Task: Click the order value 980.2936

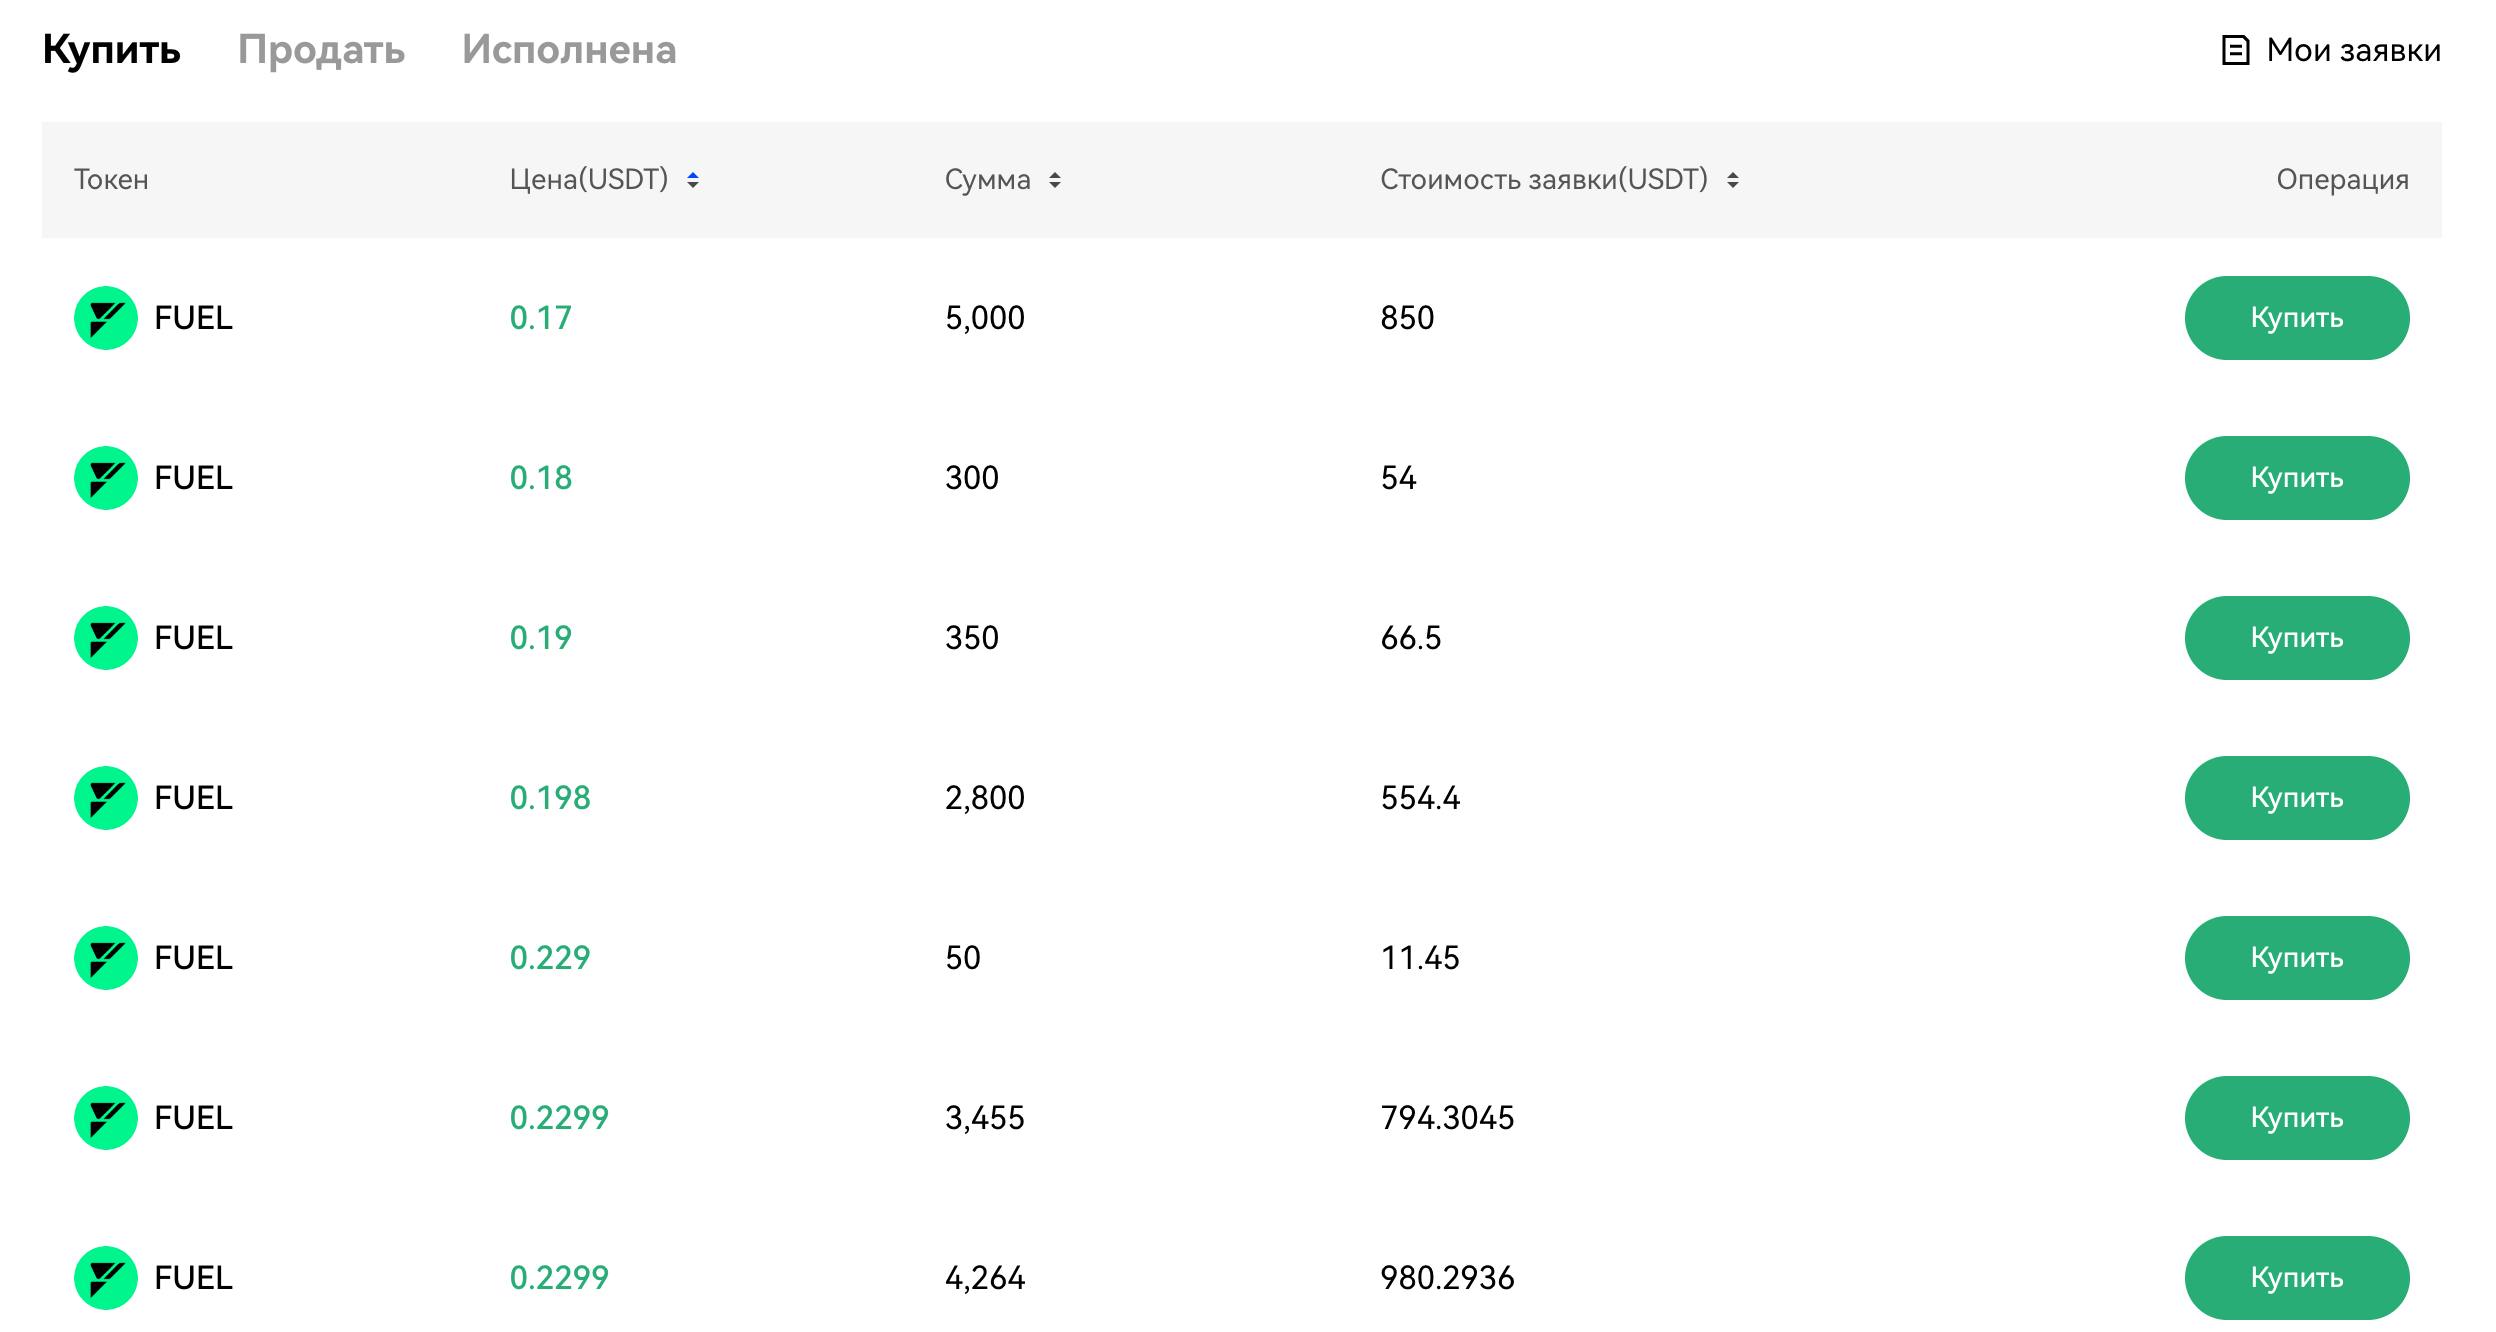Action: point(1447,1278)
